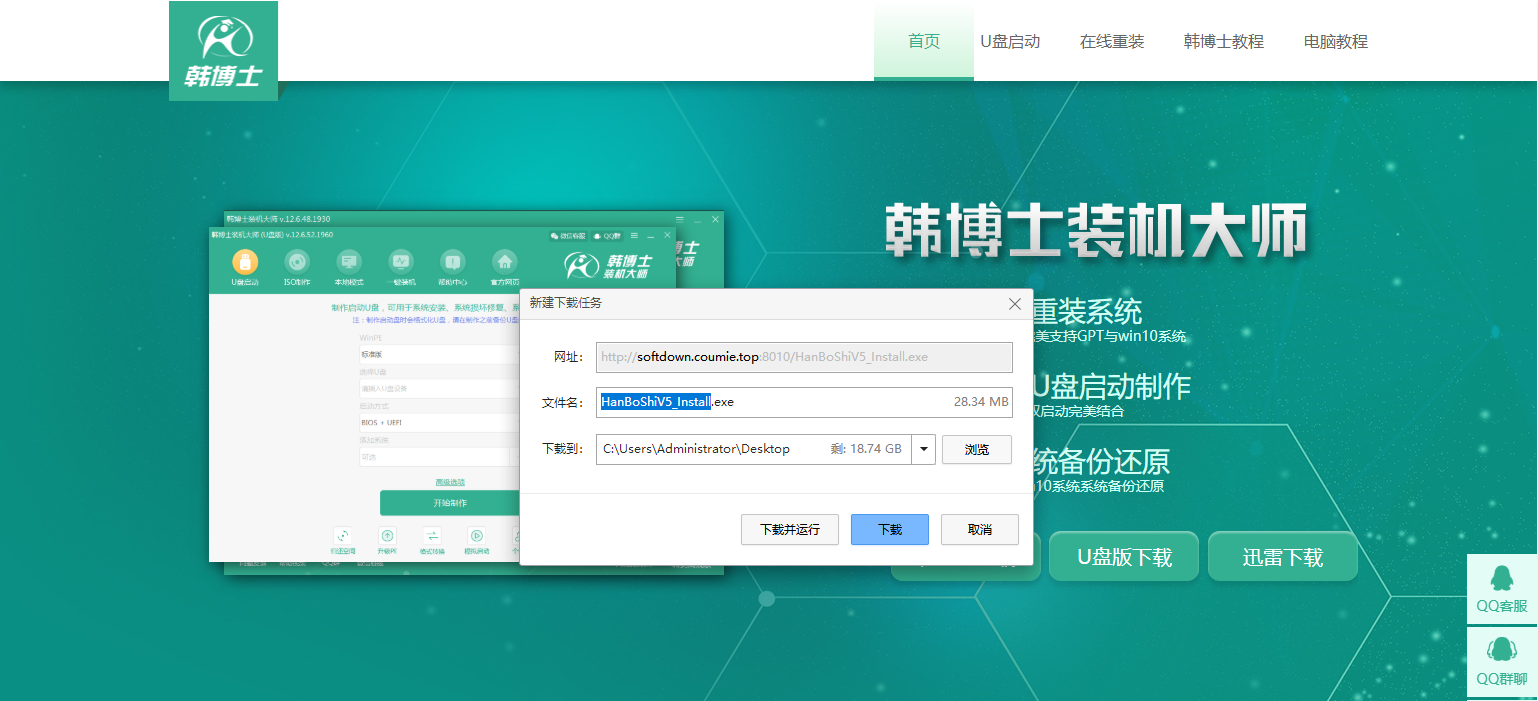Go to the U盘启动 navigation tab

(1010, 42)
